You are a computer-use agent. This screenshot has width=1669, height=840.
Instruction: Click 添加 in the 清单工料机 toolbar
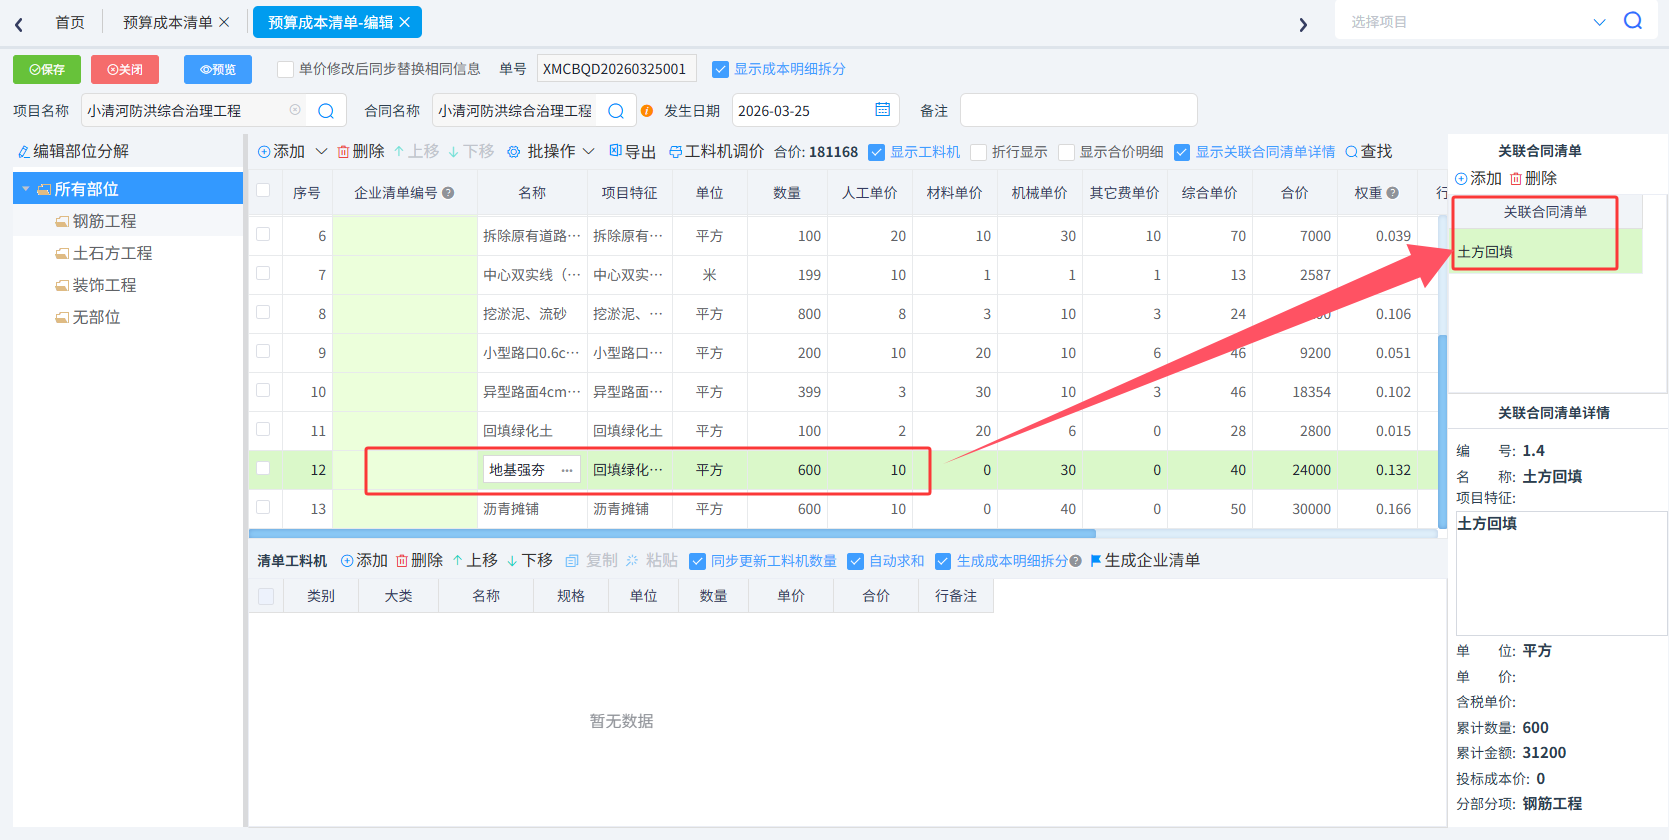tap(364, 561)
